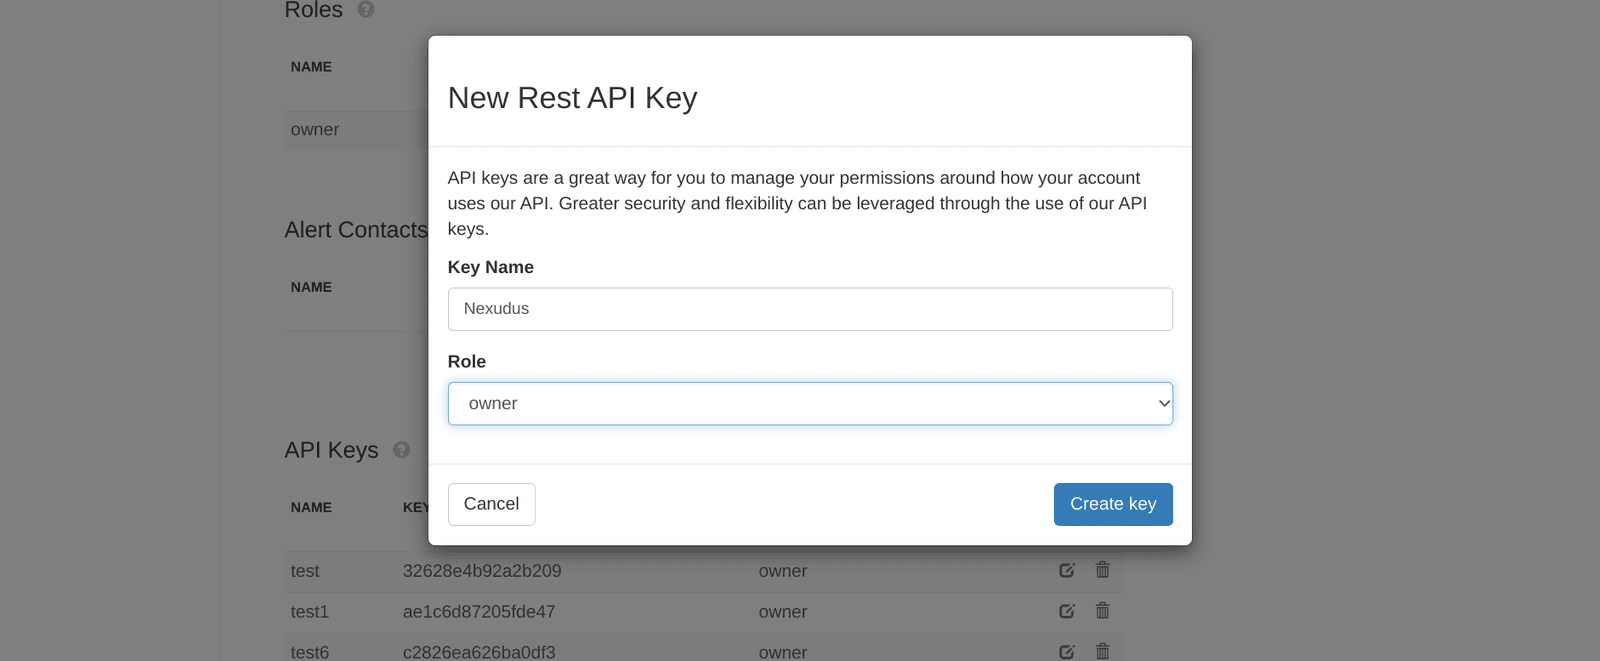Click the edit icon for test key
Viewport: 1600px width, 661px height.
(1067, 570)
